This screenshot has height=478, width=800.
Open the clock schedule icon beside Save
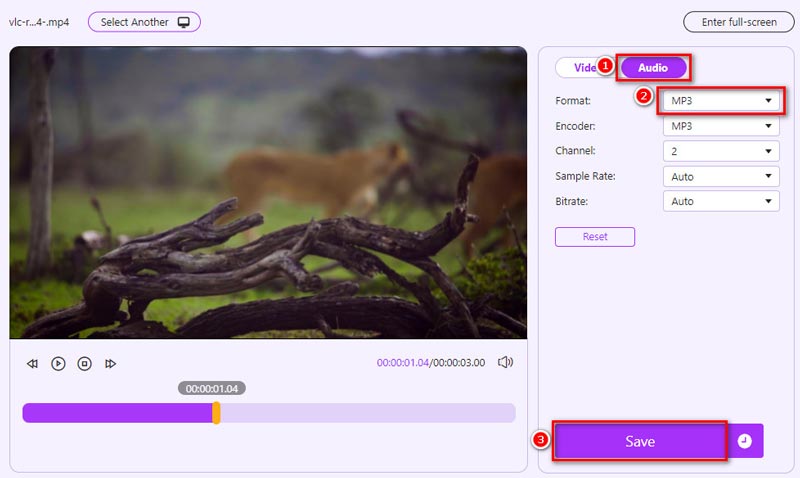745,441
